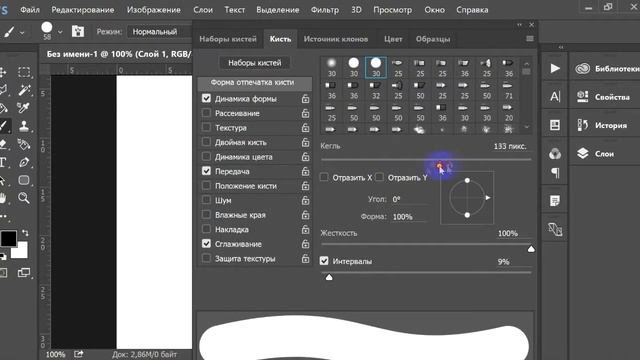This screenshot has height=360, width=640.
Task: Select the Pen tool
Action: pos(24,162)
